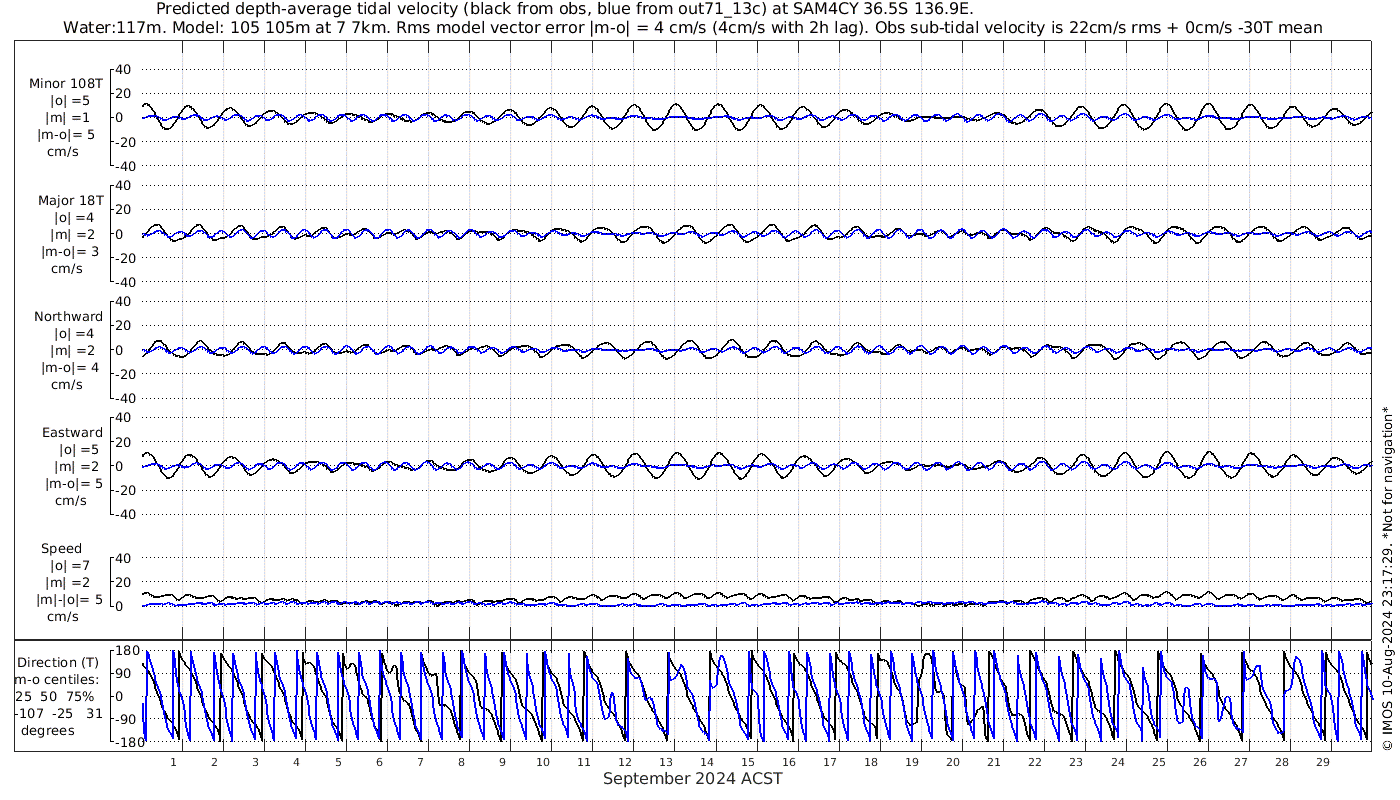Click '|o| =7' under Speed
The width and height of the screenshot is (1400, 800).
(x=68, y=566)
